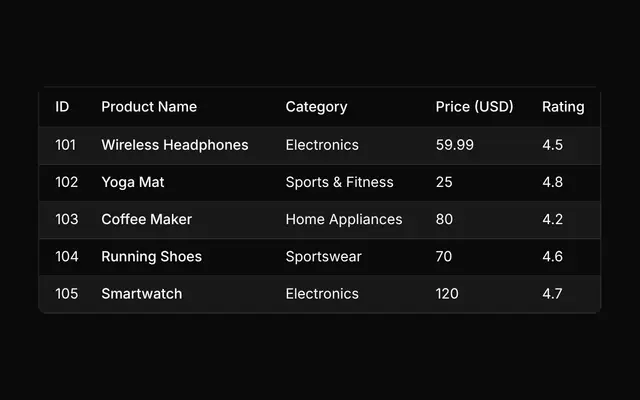Click the Yoga Mat product name

pyautogui.click(x=133, y=182)
